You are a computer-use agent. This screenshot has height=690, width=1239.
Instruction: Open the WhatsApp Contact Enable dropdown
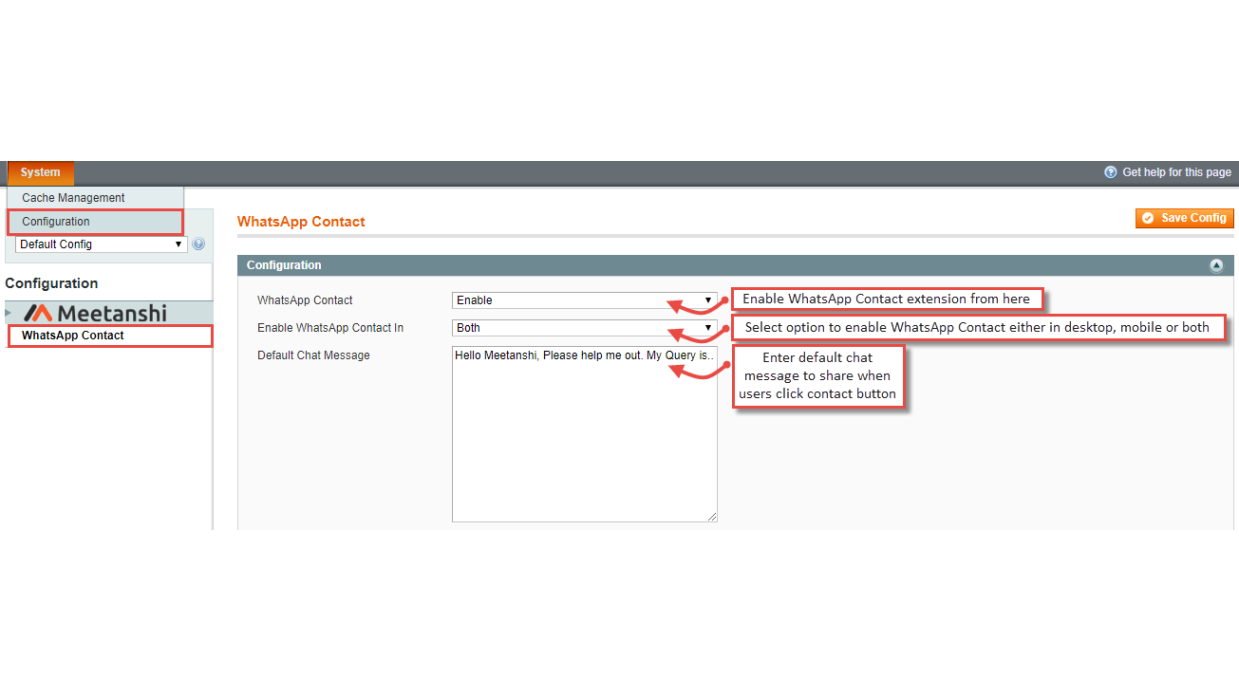point(584,300)
